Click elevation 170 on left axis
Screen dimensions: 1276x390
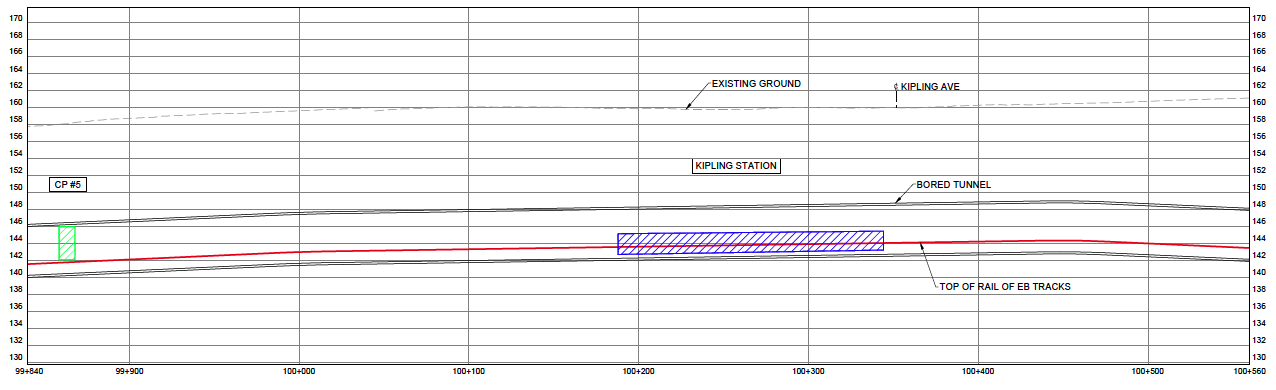[15, 18]
